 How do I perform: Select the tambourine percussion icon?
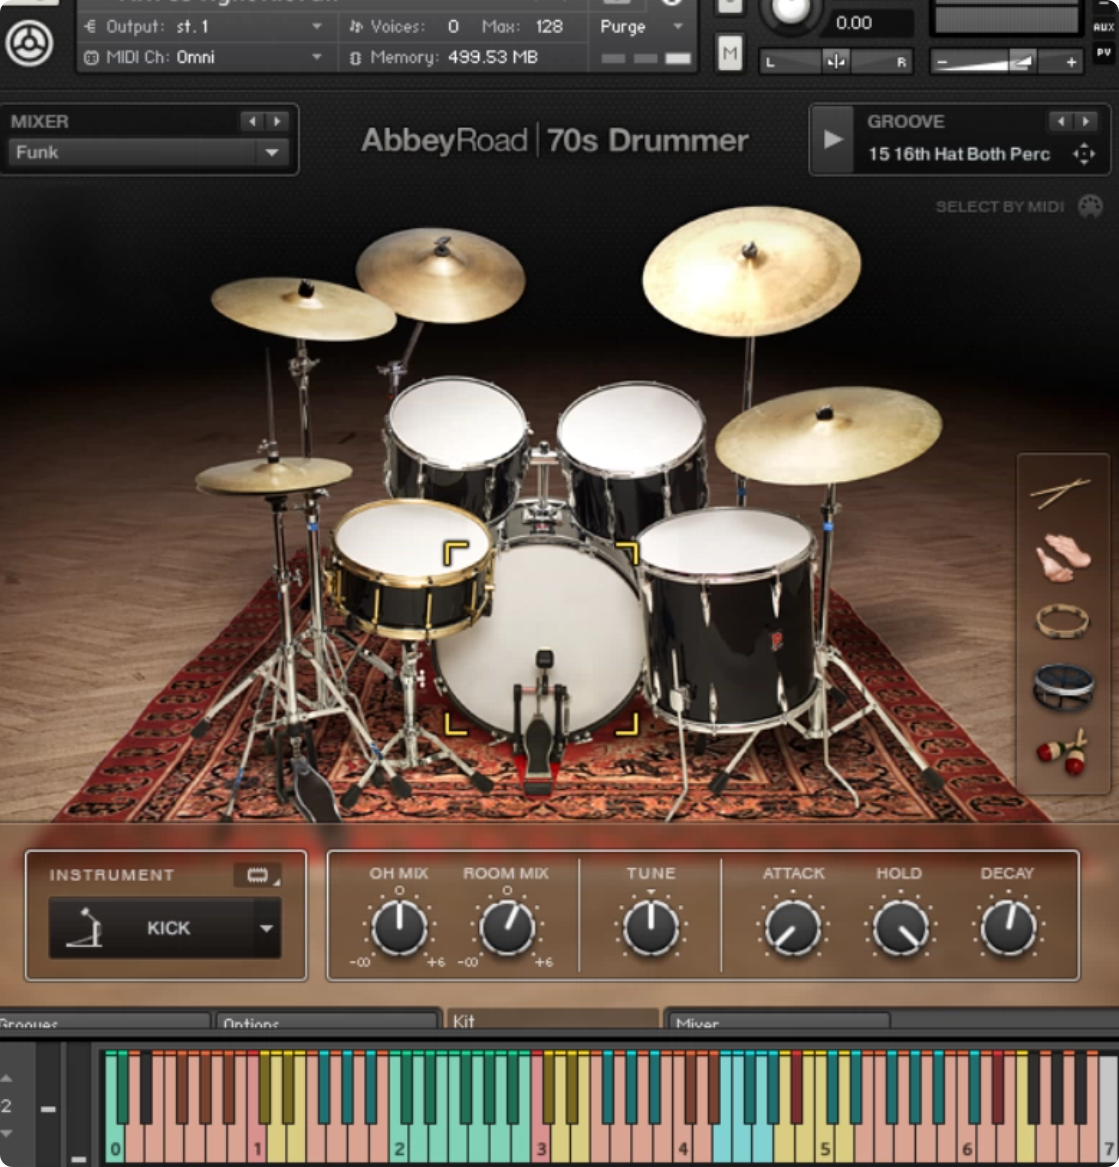click(x=1062, y=621)
